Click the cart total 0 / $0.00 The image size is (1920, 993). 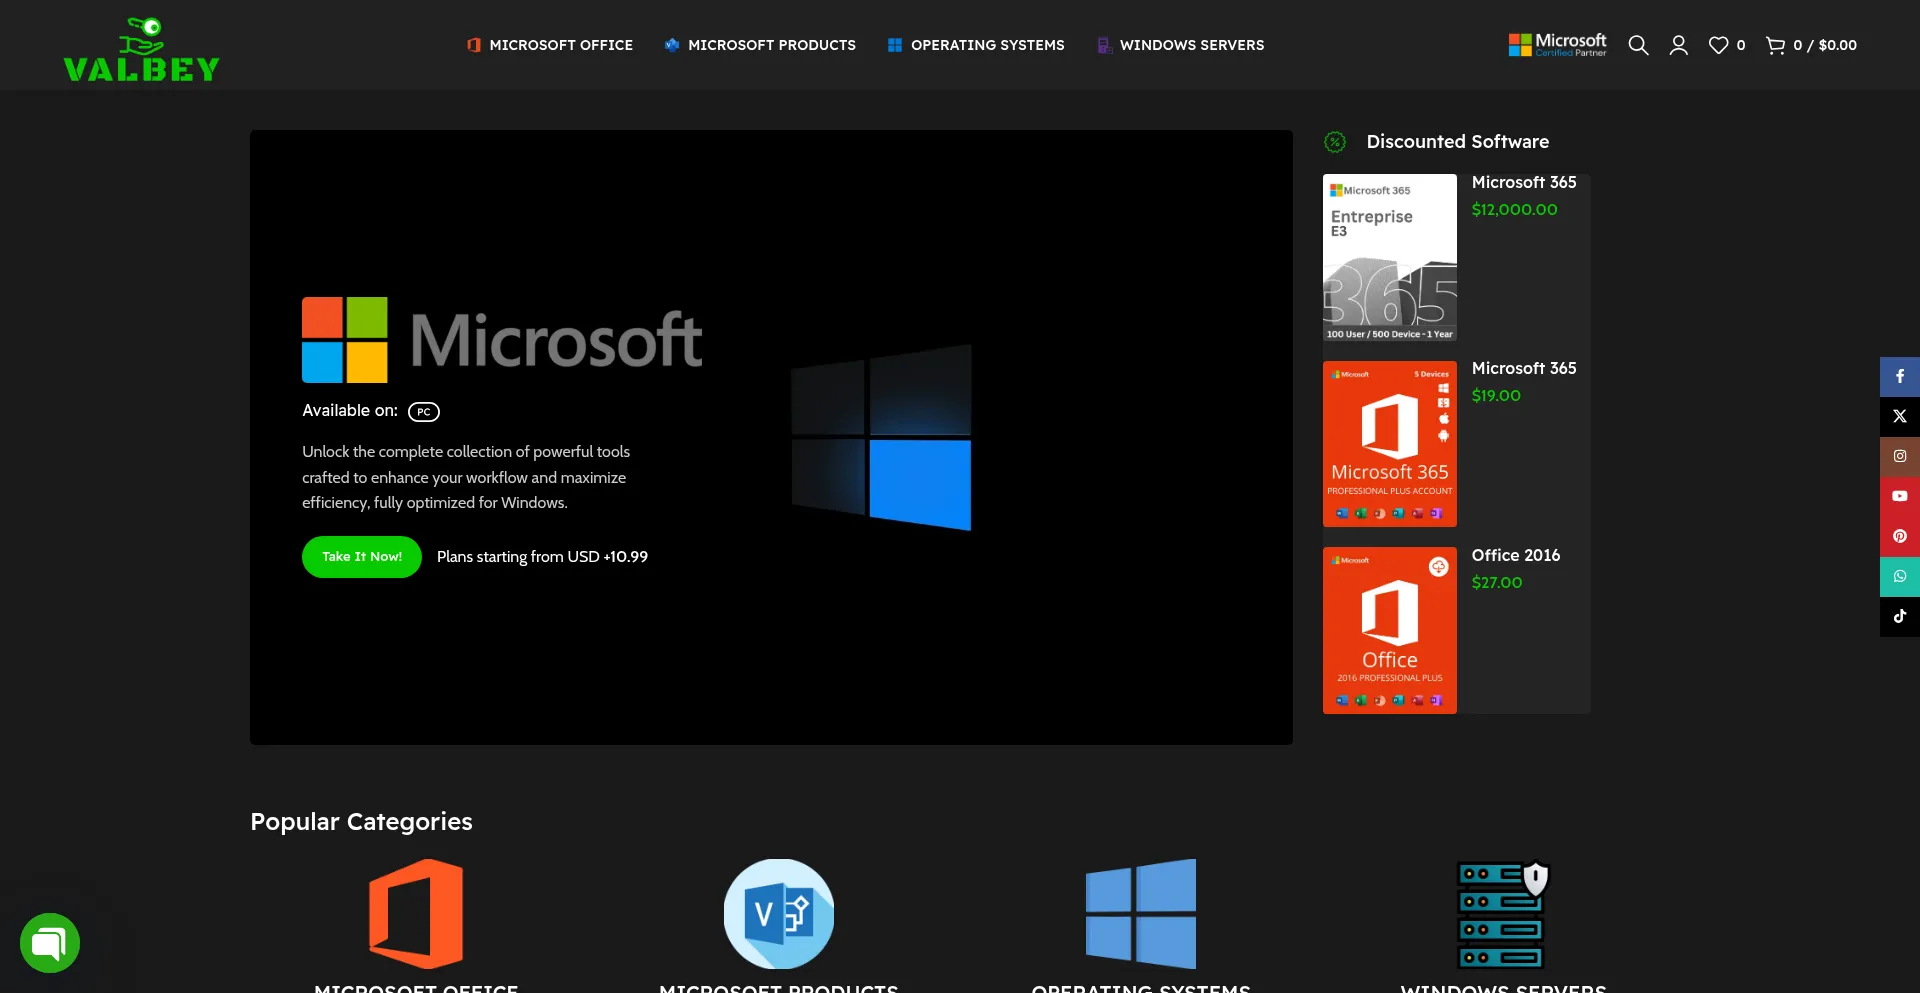[1825, 45]
